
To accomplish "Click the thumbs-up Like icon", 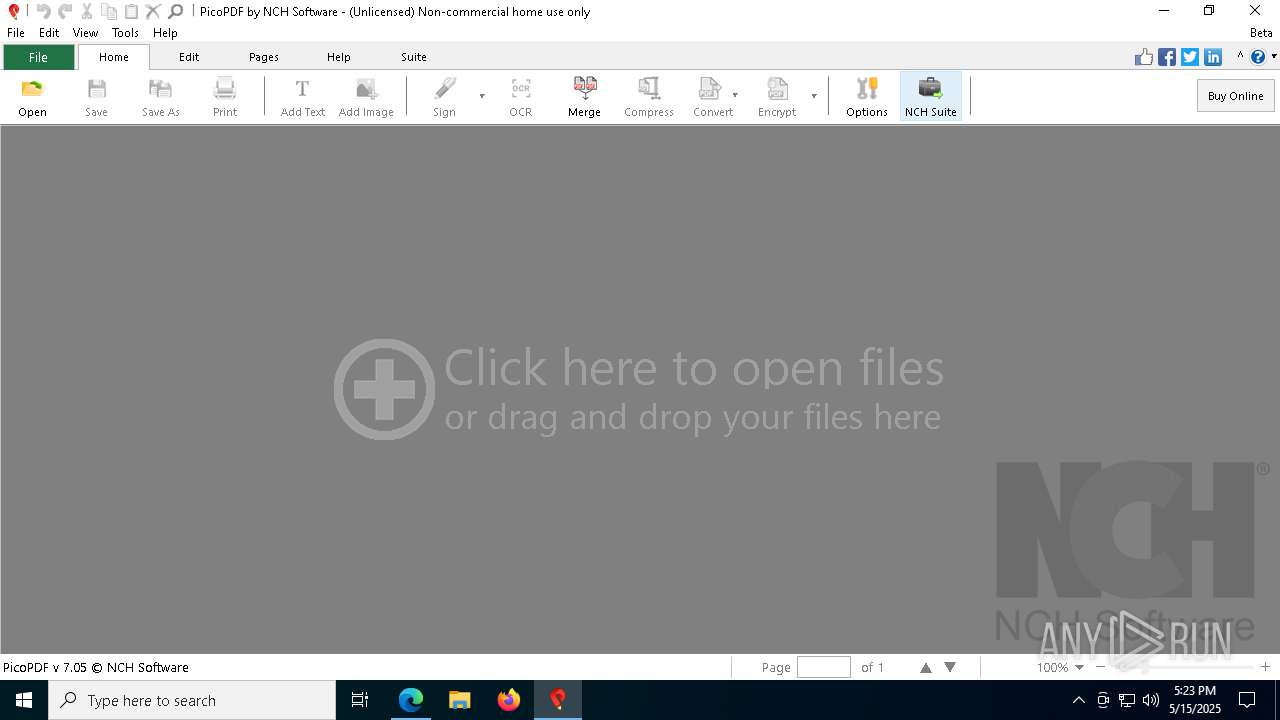I will [1144, 57].
